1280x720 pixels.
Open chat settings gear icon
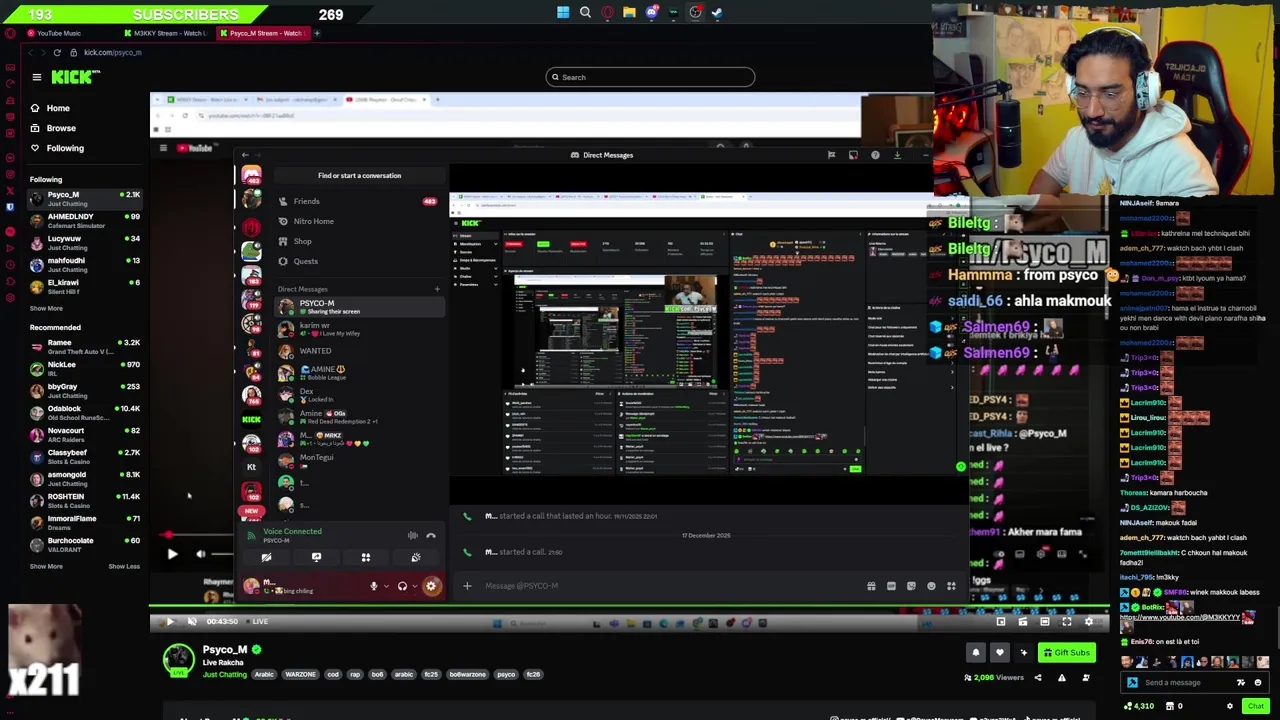[1230, 706]
